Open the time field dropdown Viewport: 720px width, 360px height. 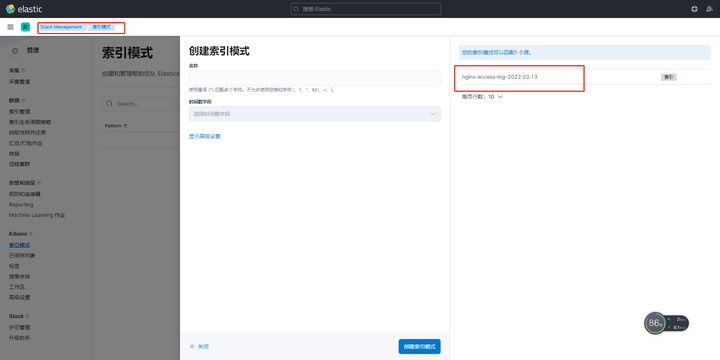coord(315,114)
